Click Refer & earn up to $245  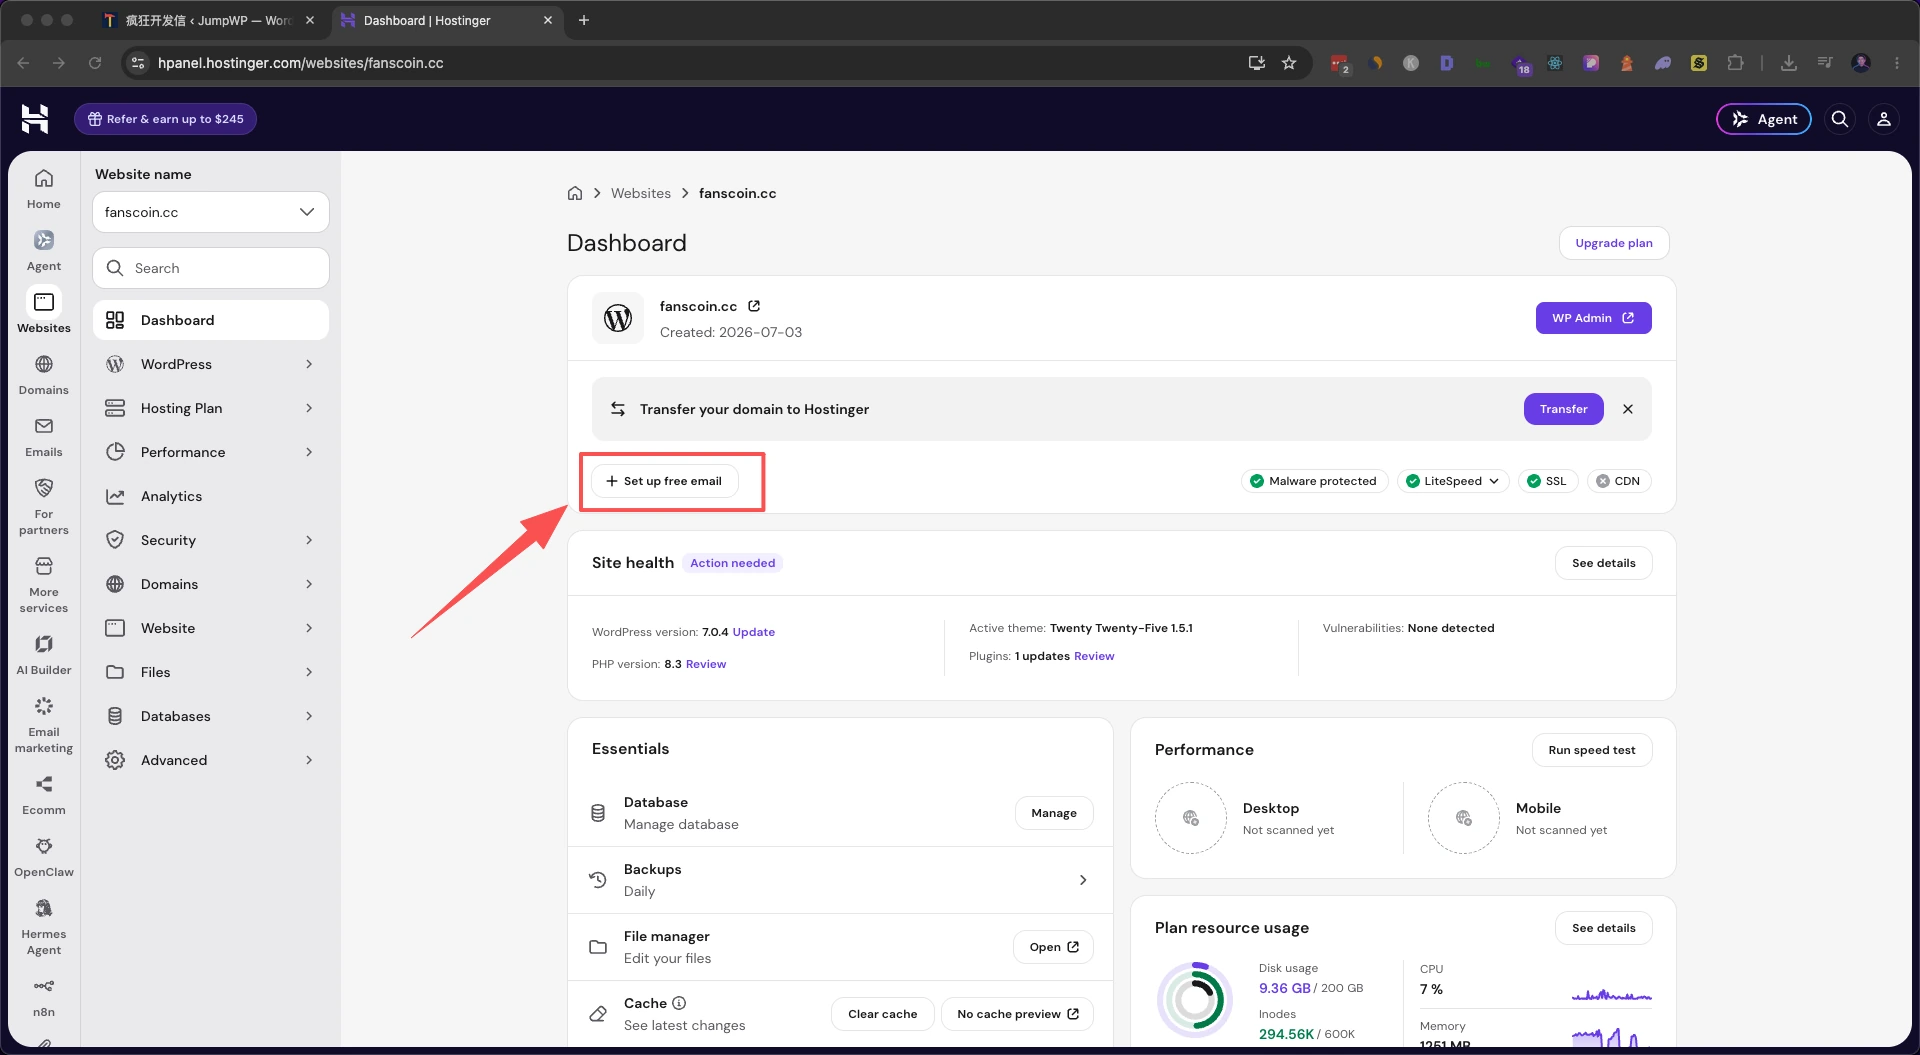pyautogui.click(x=165, y=119)
